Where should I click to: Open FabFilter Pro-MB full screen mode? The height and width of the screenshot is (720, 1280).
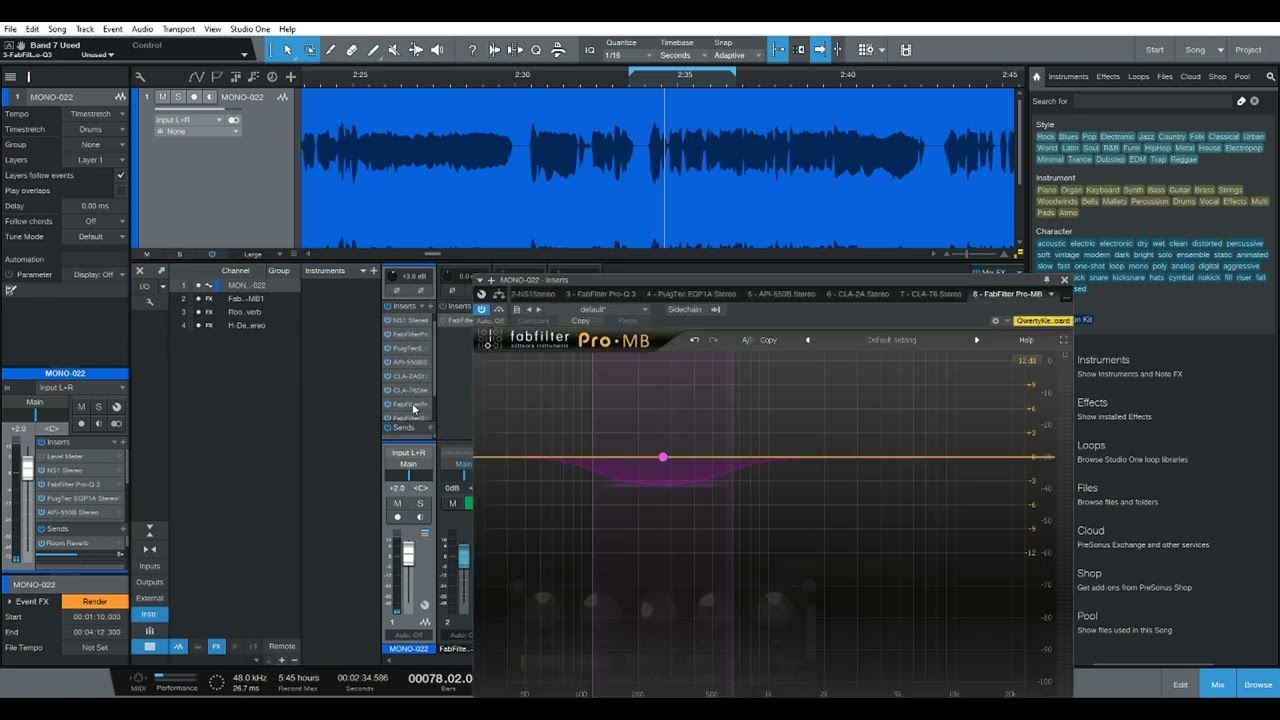(1063, 340)
